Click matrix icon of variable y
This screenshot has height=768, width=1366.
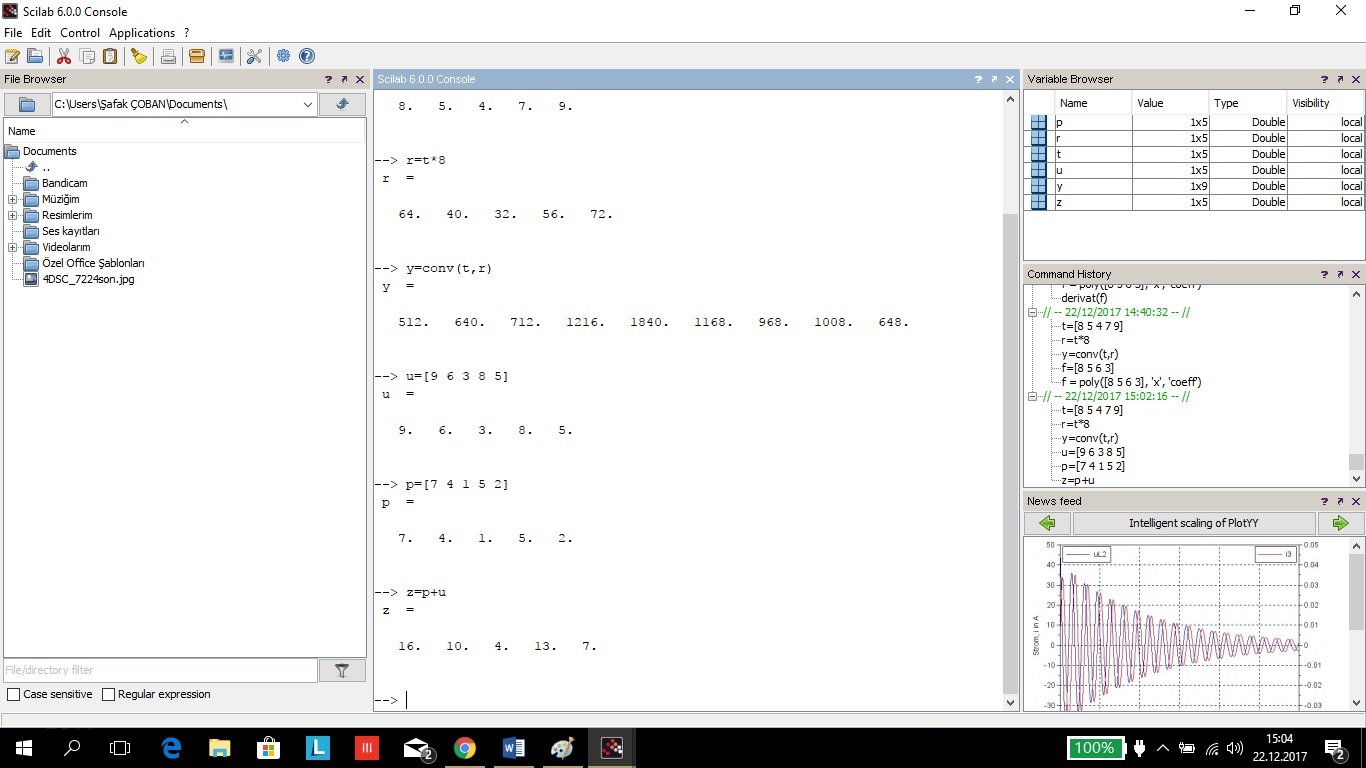click(1038, 186)
